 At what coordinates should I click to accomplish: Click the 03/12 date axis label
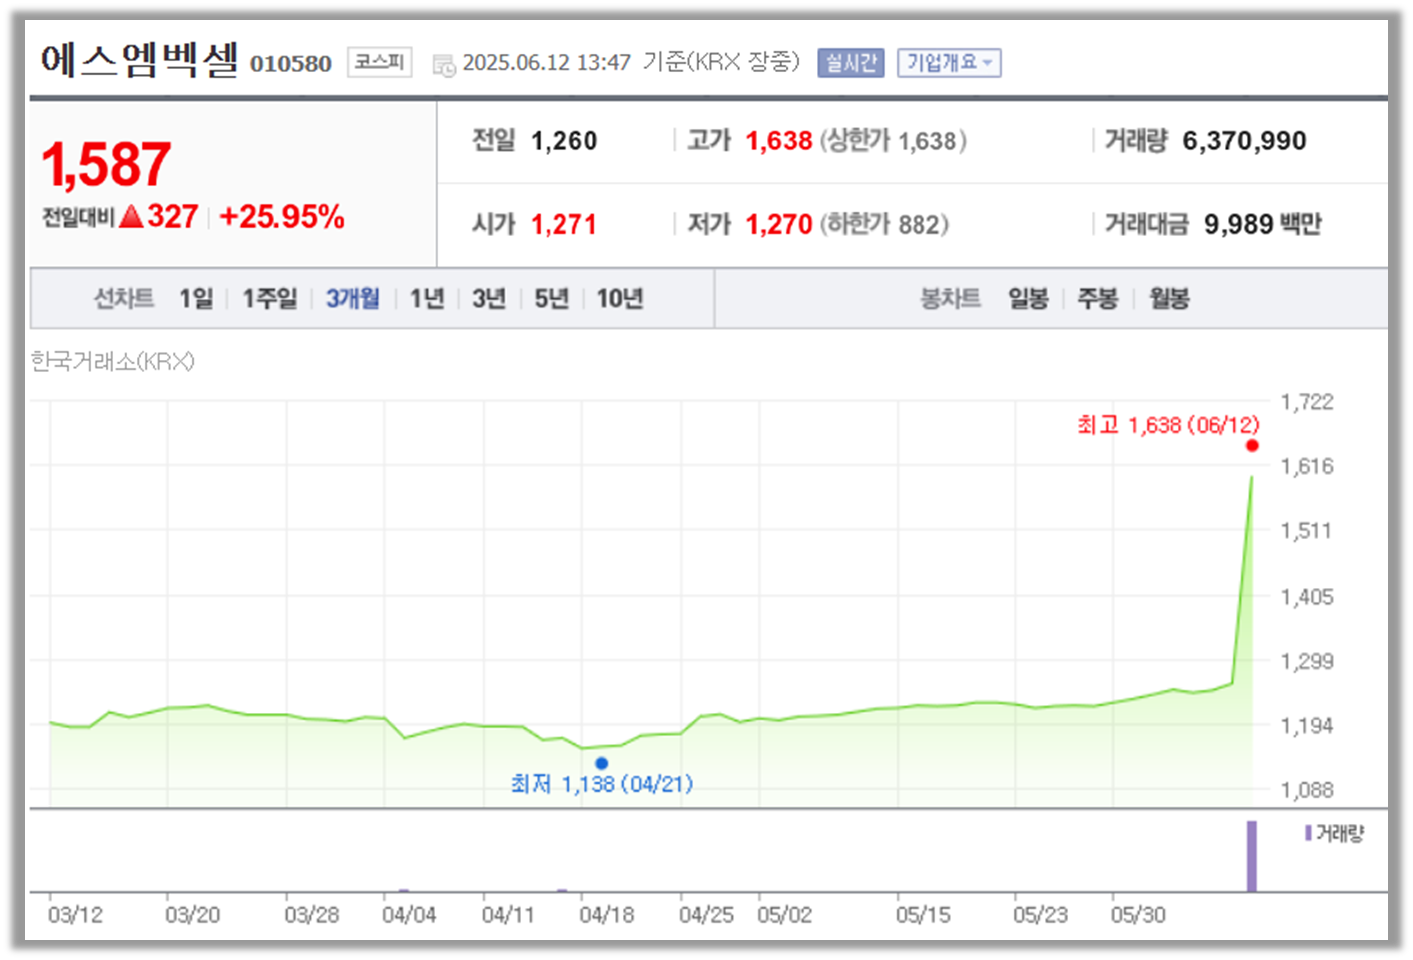tap(75, 915)
